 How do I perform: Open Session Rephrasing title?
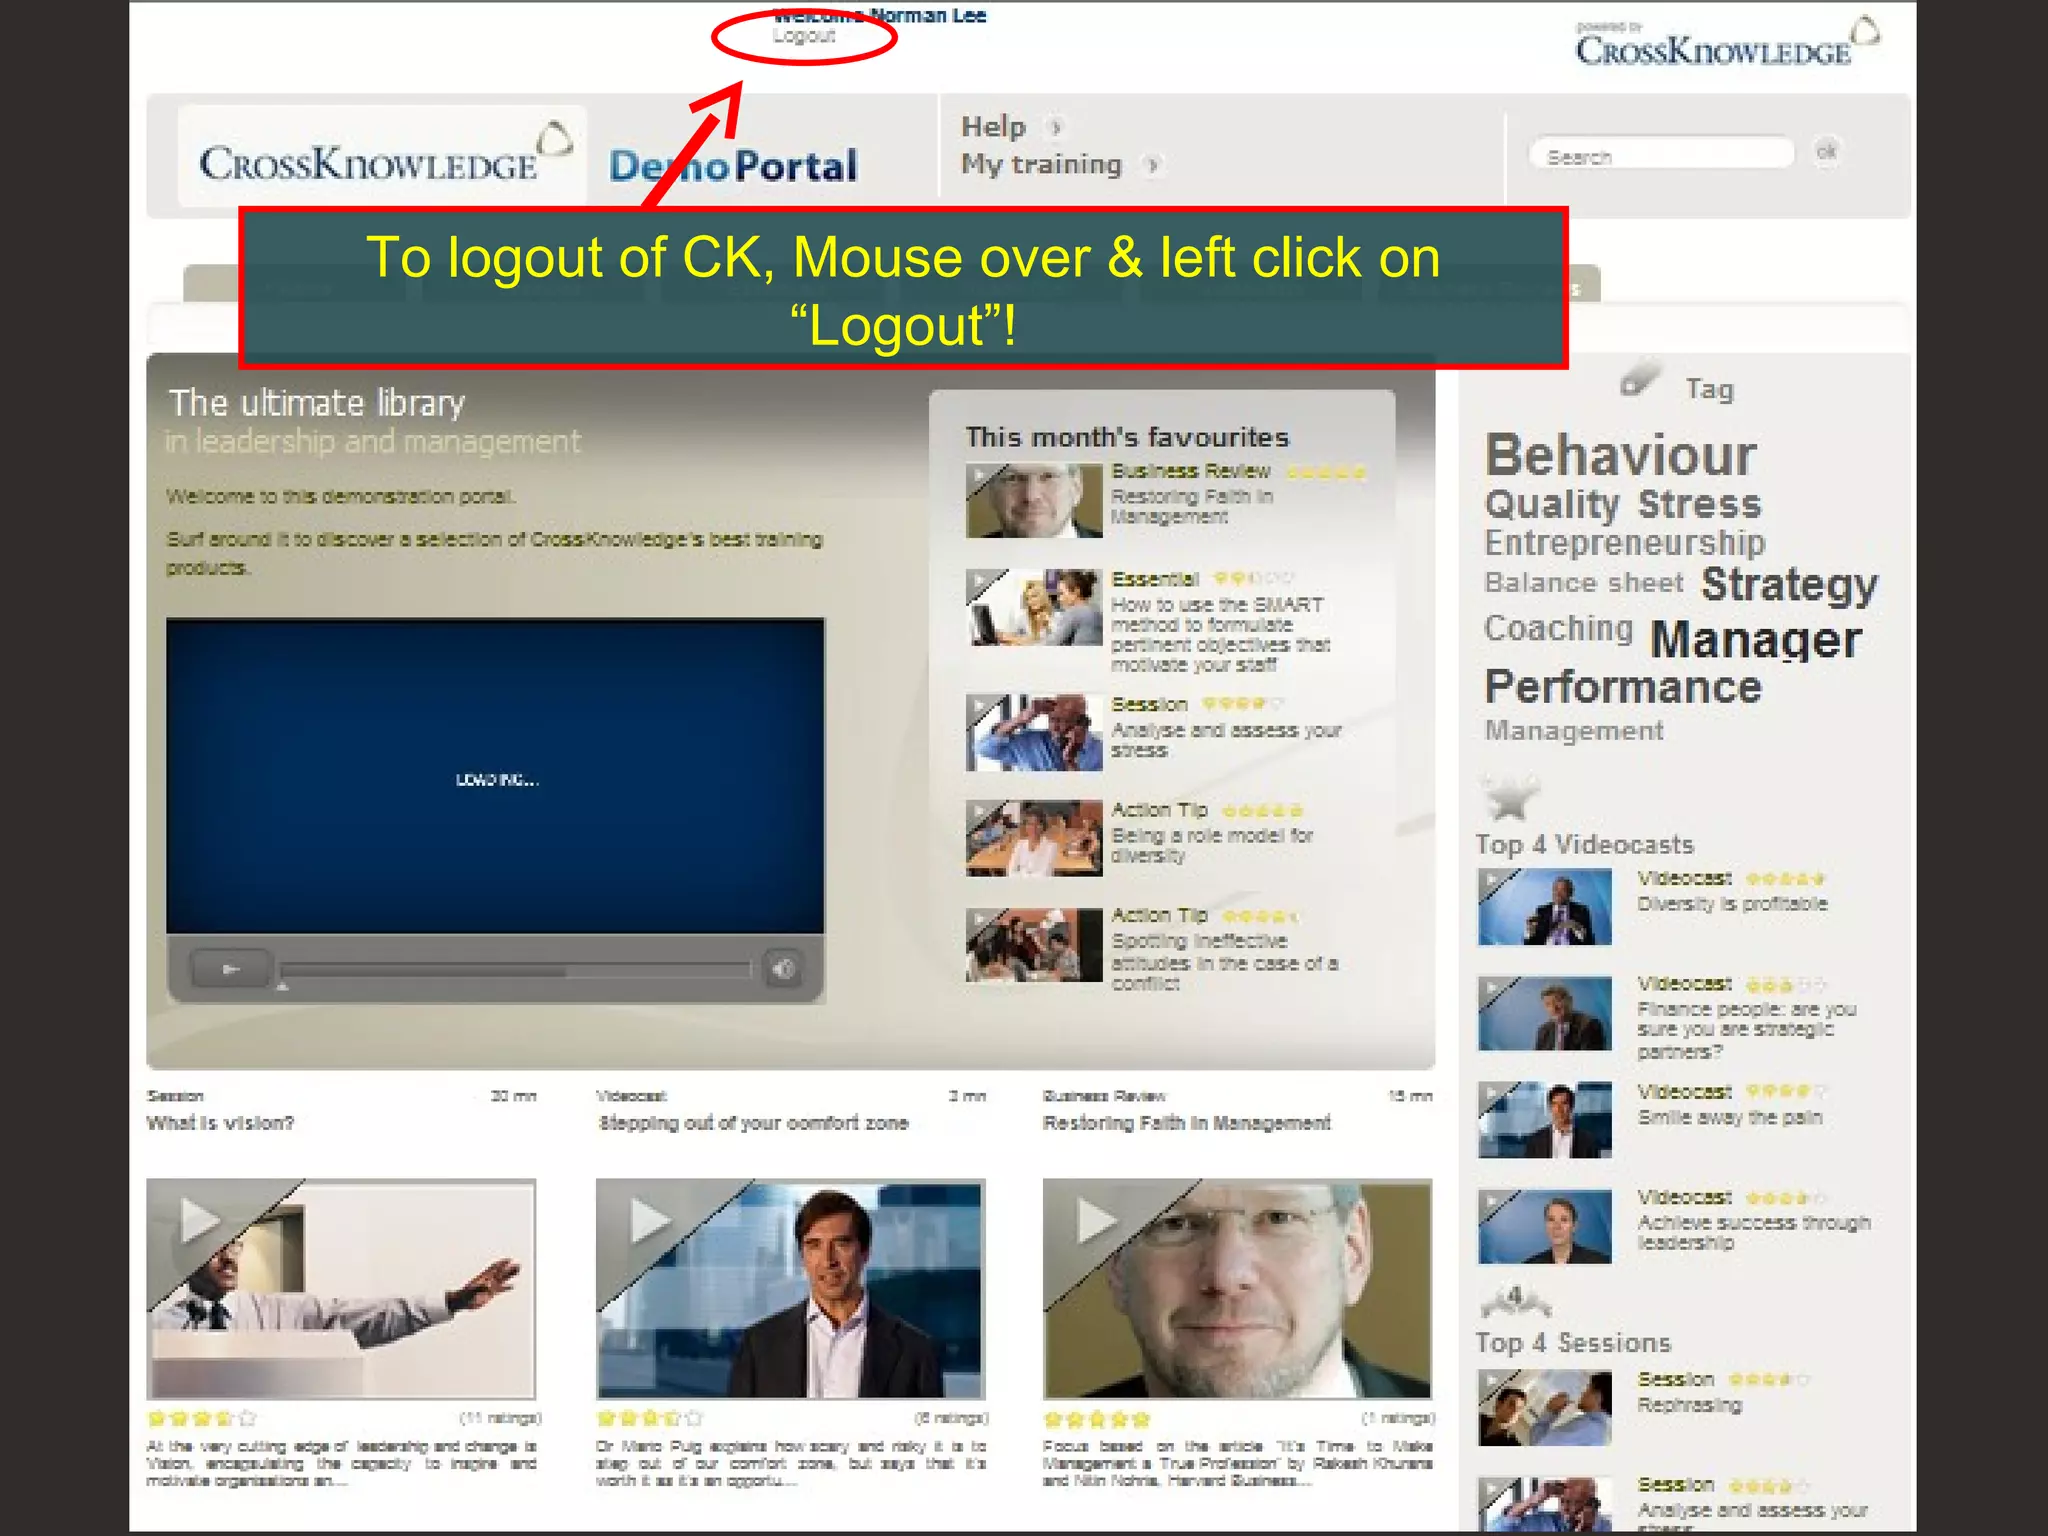coord(1689,1405)
